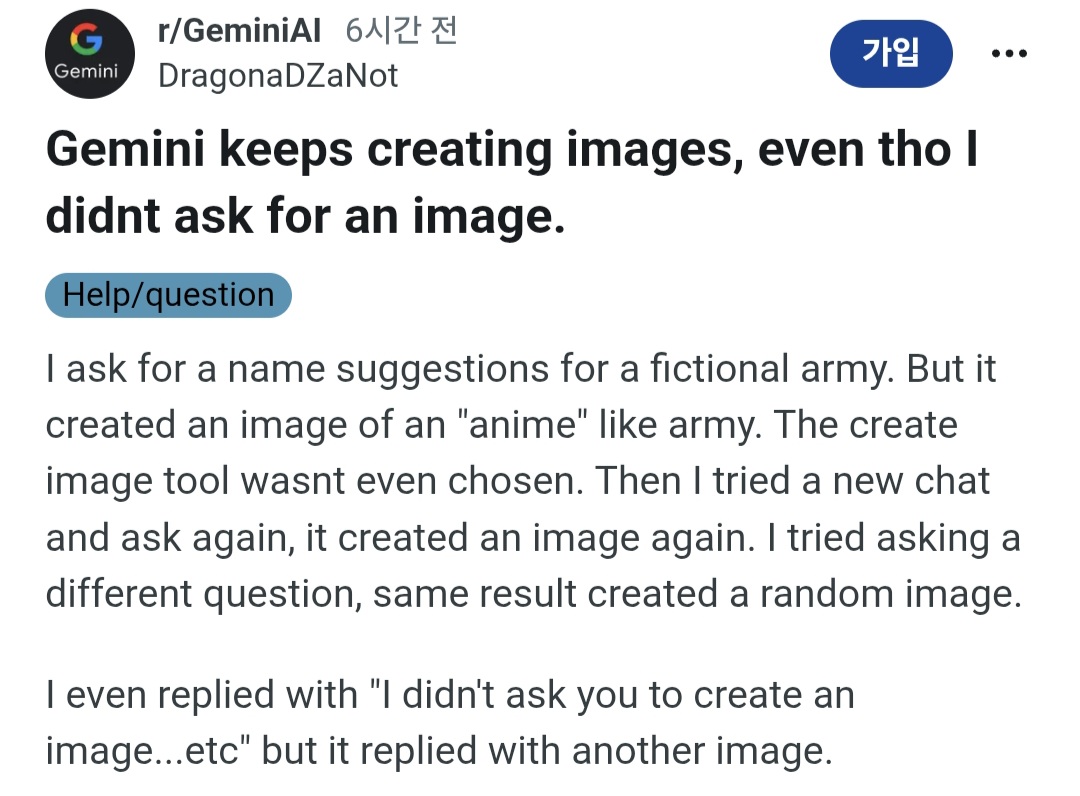Click the 6시간 전 post timestamp
Screen dimensions: 1080x796
click(x=400, y=31)
